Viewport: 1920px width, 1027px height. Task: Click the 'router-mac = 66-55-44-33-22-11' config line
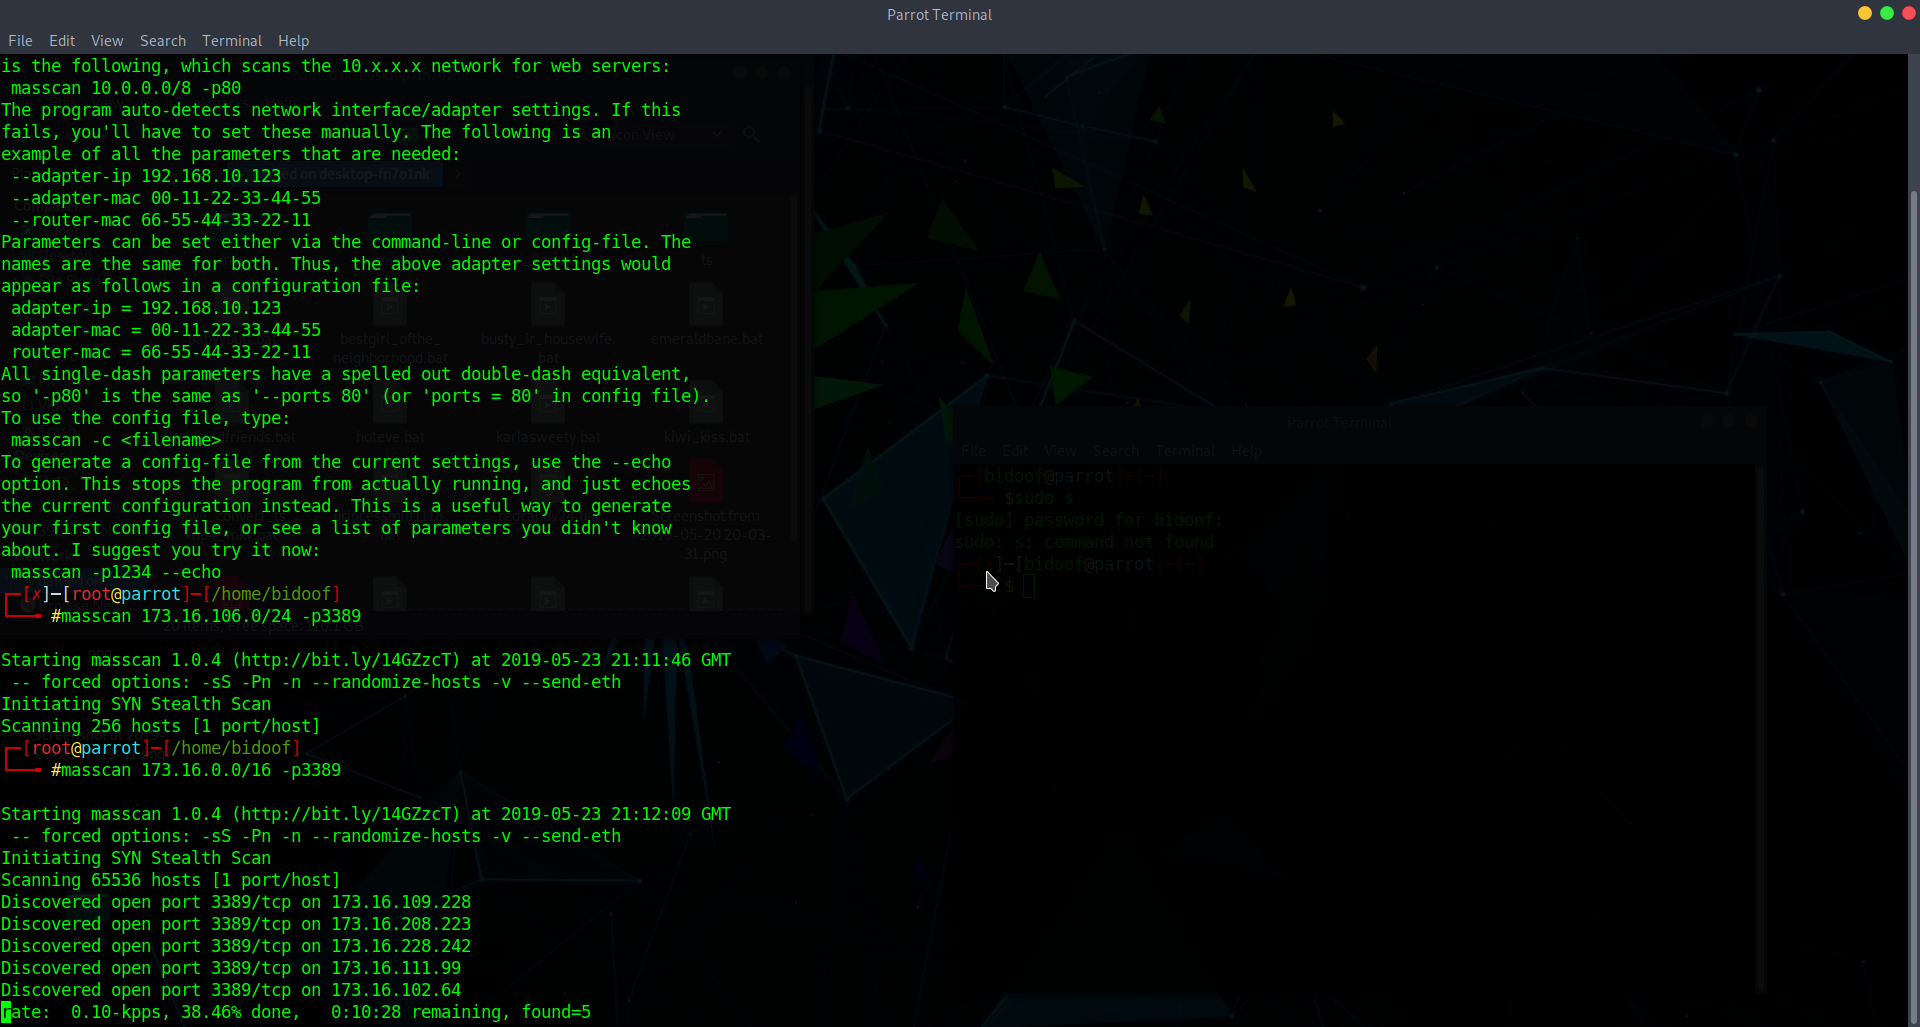tap(161, 352)
